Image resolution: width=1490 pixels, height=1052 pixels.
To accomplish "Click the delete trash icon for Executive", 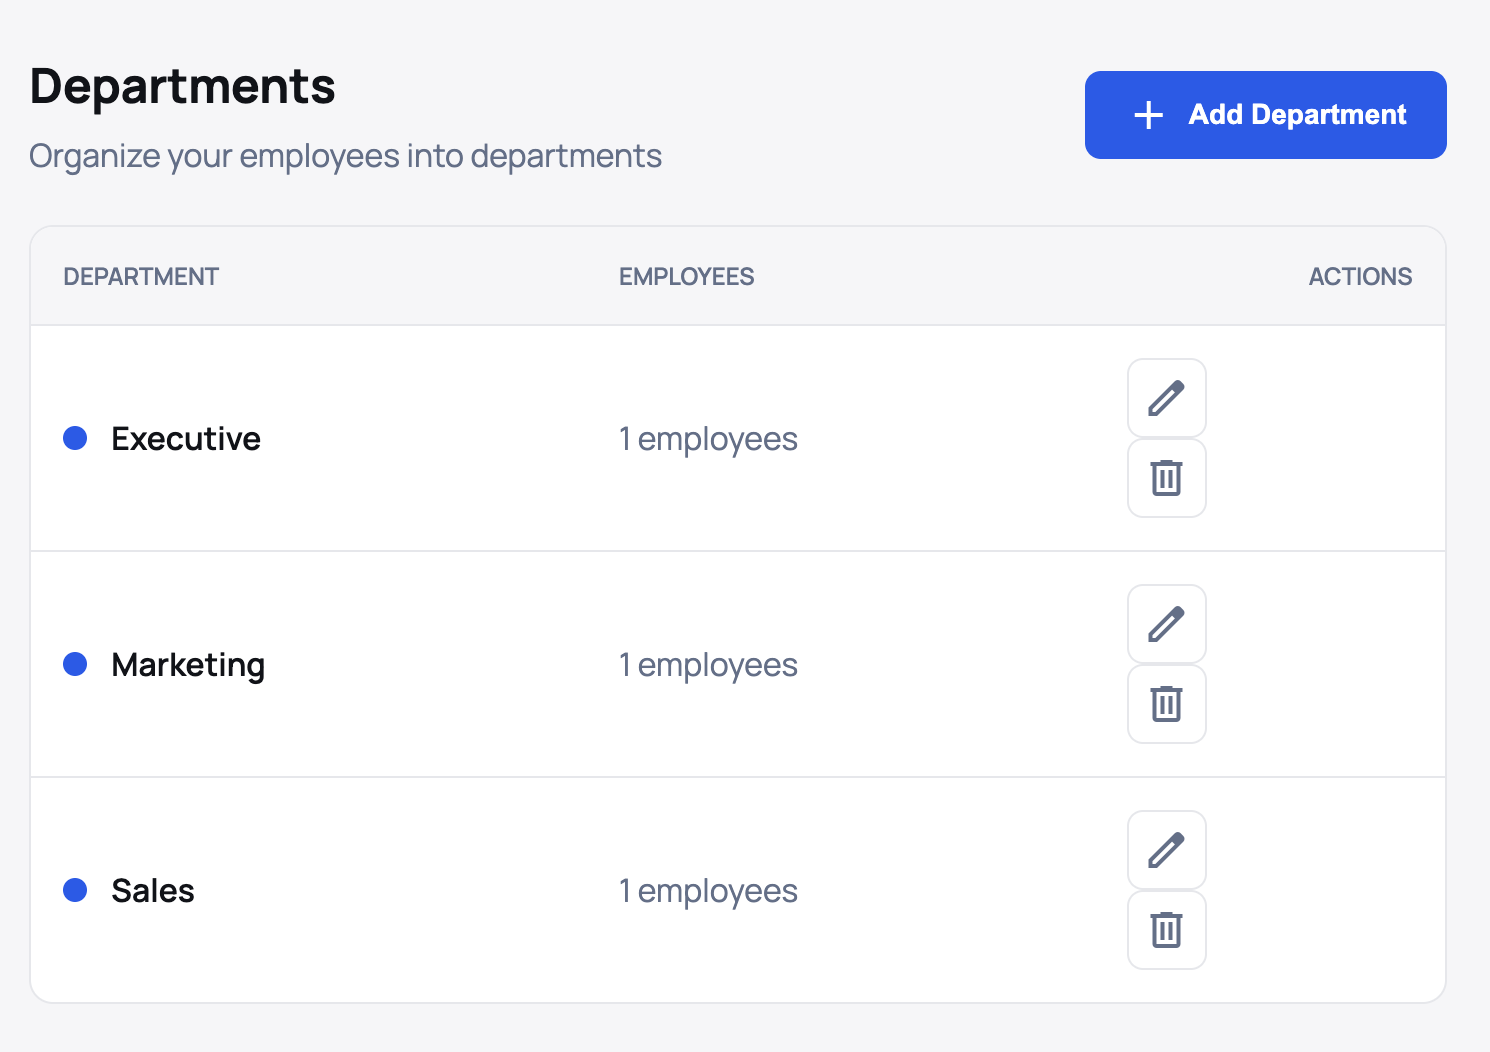I will pos(1166,478).
